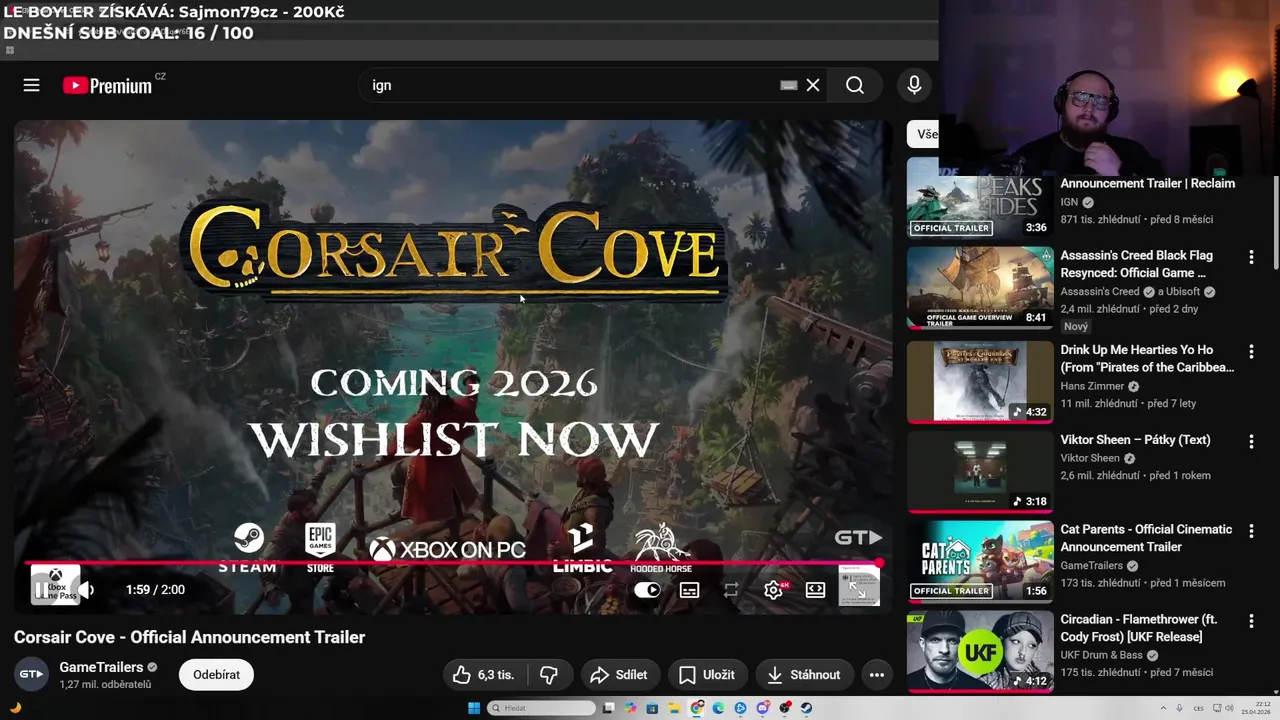Open Task View on the taskbar
Image resolution: width=1280 pixels, height=720 pixels.
point(609,708)
